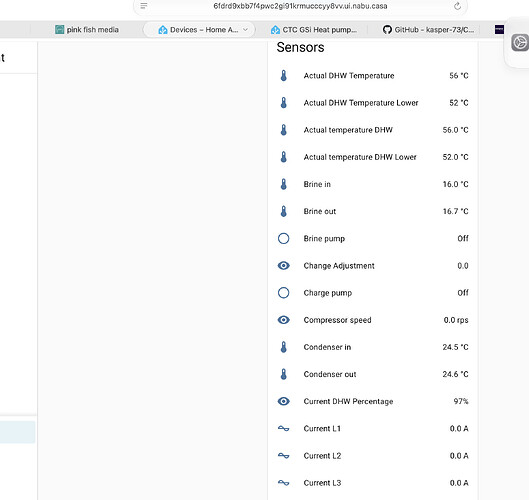Open the Brine out sensor
The height and width of the screenshot is (500, 529).
[373, 211]
